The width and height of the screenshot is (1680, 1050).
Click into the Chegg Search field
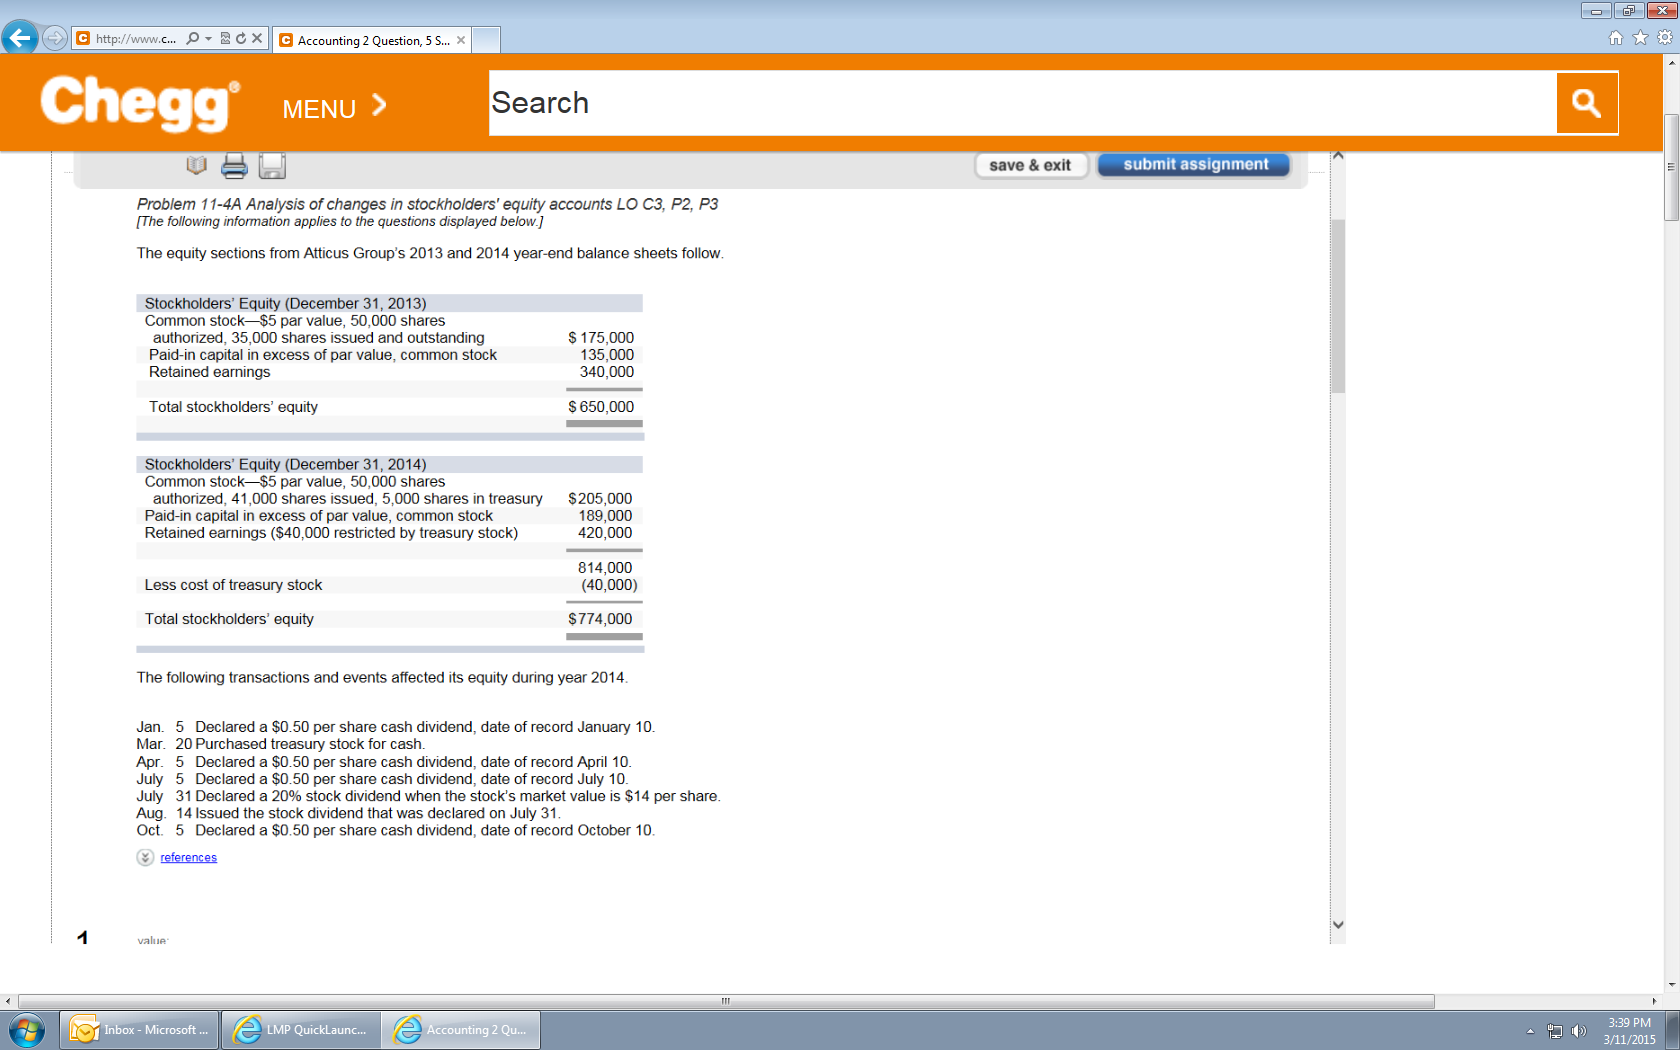(x=1022, y=102)
